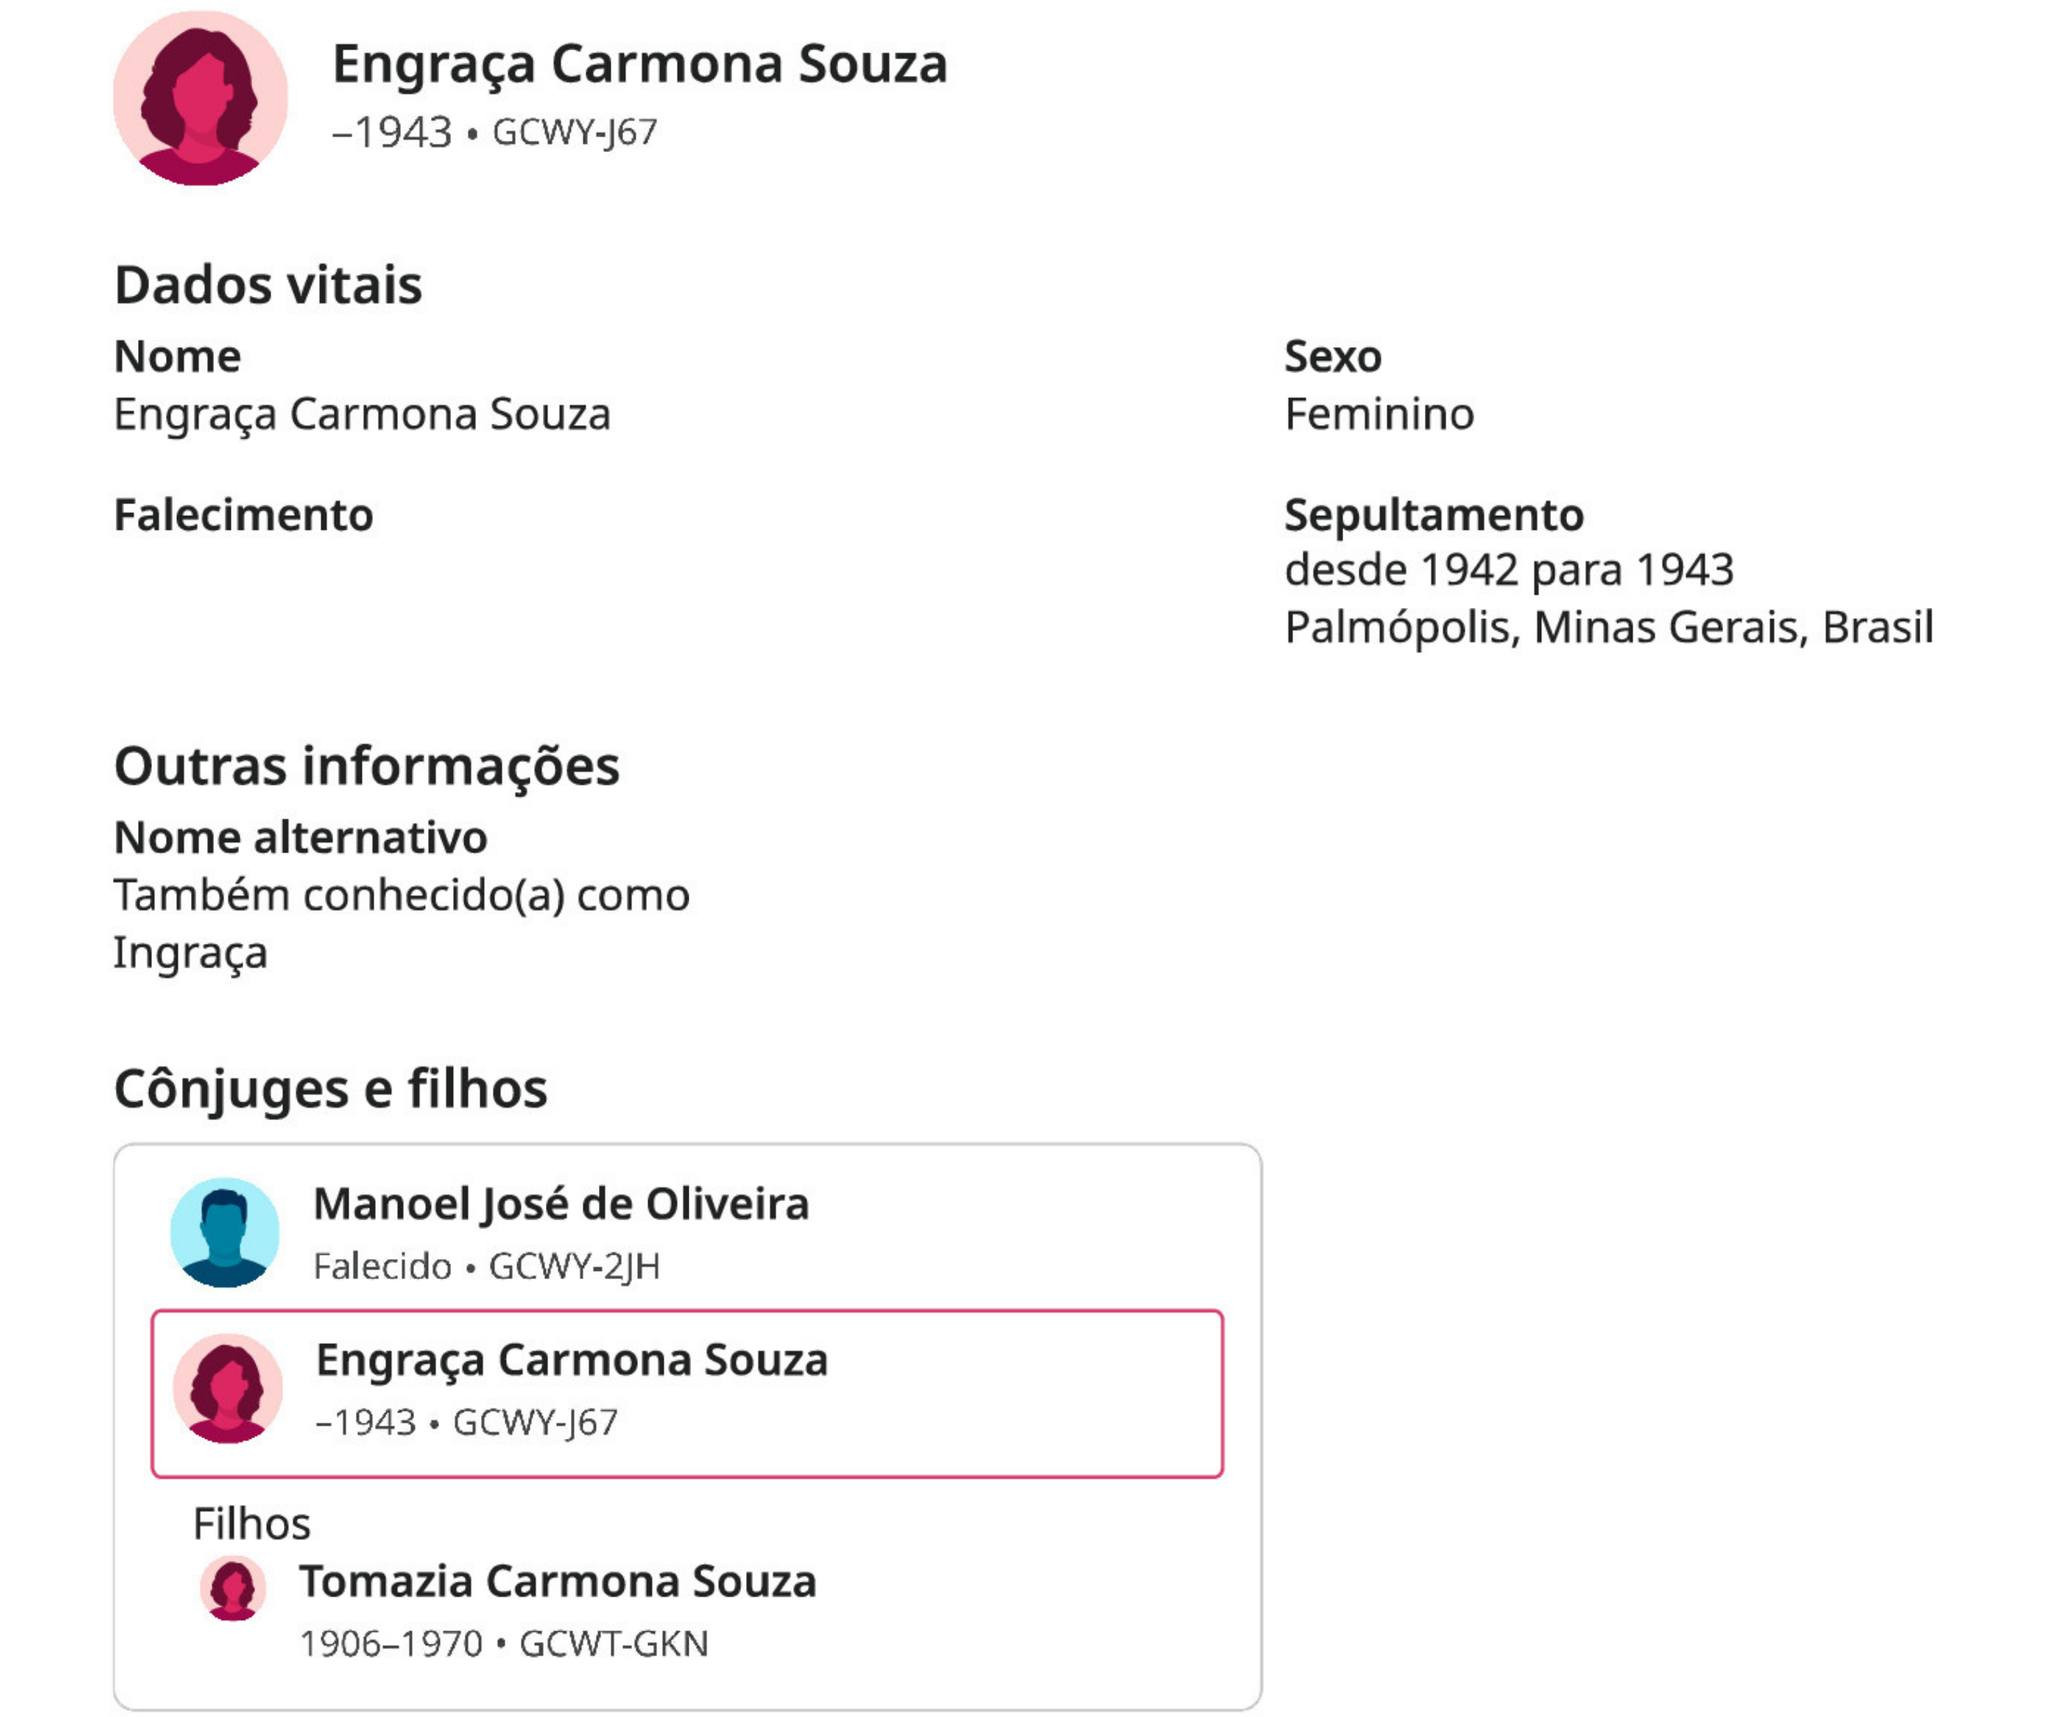Click the Cônjuges e filhos heading
2048x1717 pixels.
point(330,1088)
